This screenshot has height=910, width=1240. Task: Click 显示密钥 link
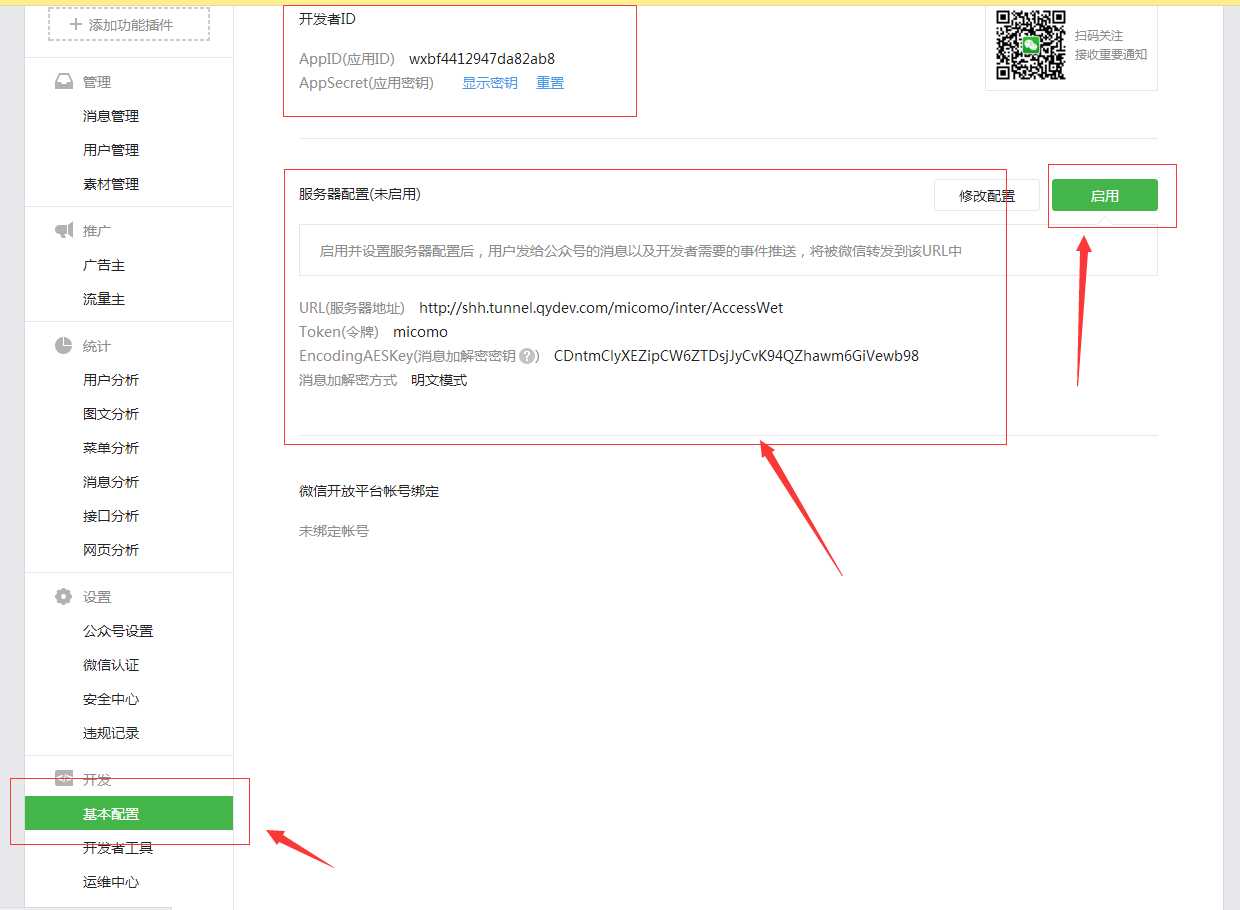tap(490, 83)
